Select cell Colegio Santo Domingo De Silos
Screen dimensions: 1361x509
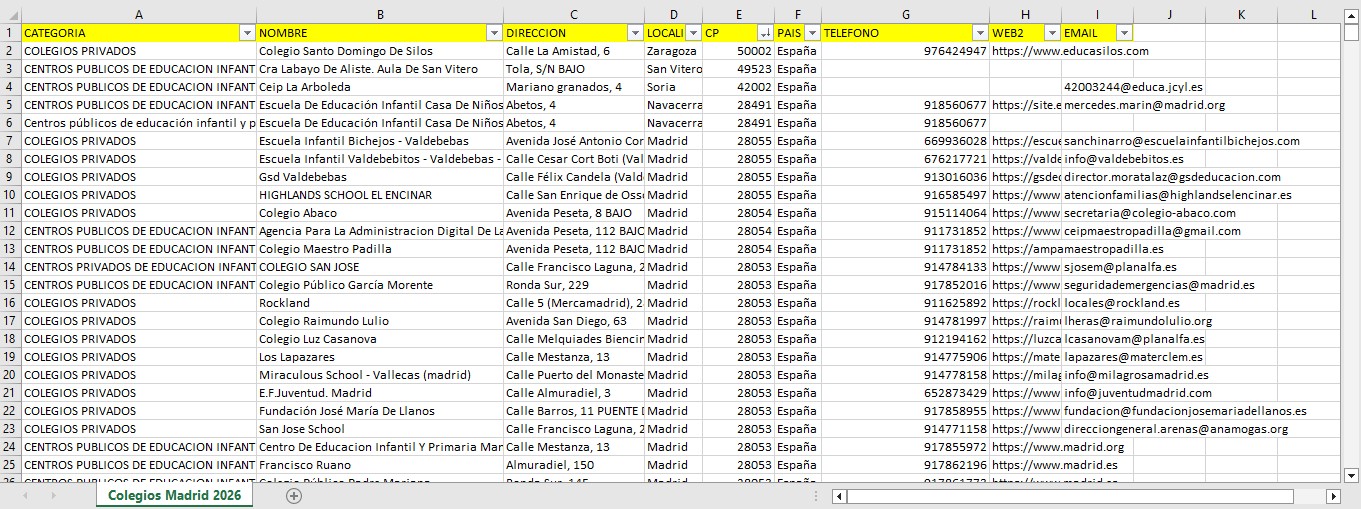point(379,51)
